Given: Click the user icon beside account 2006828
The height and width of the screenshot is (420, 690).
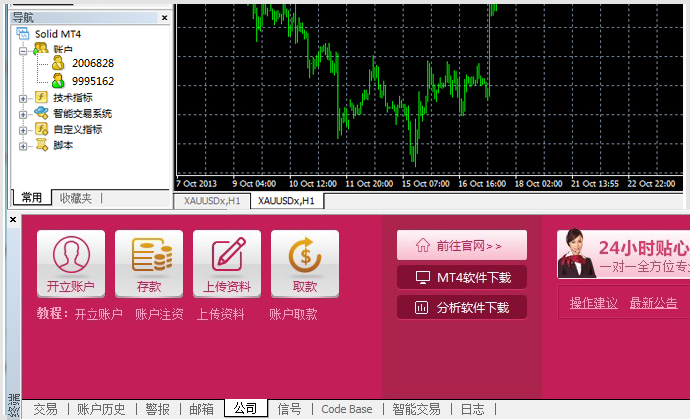Looking at the screenshot, I should [58, 63].
